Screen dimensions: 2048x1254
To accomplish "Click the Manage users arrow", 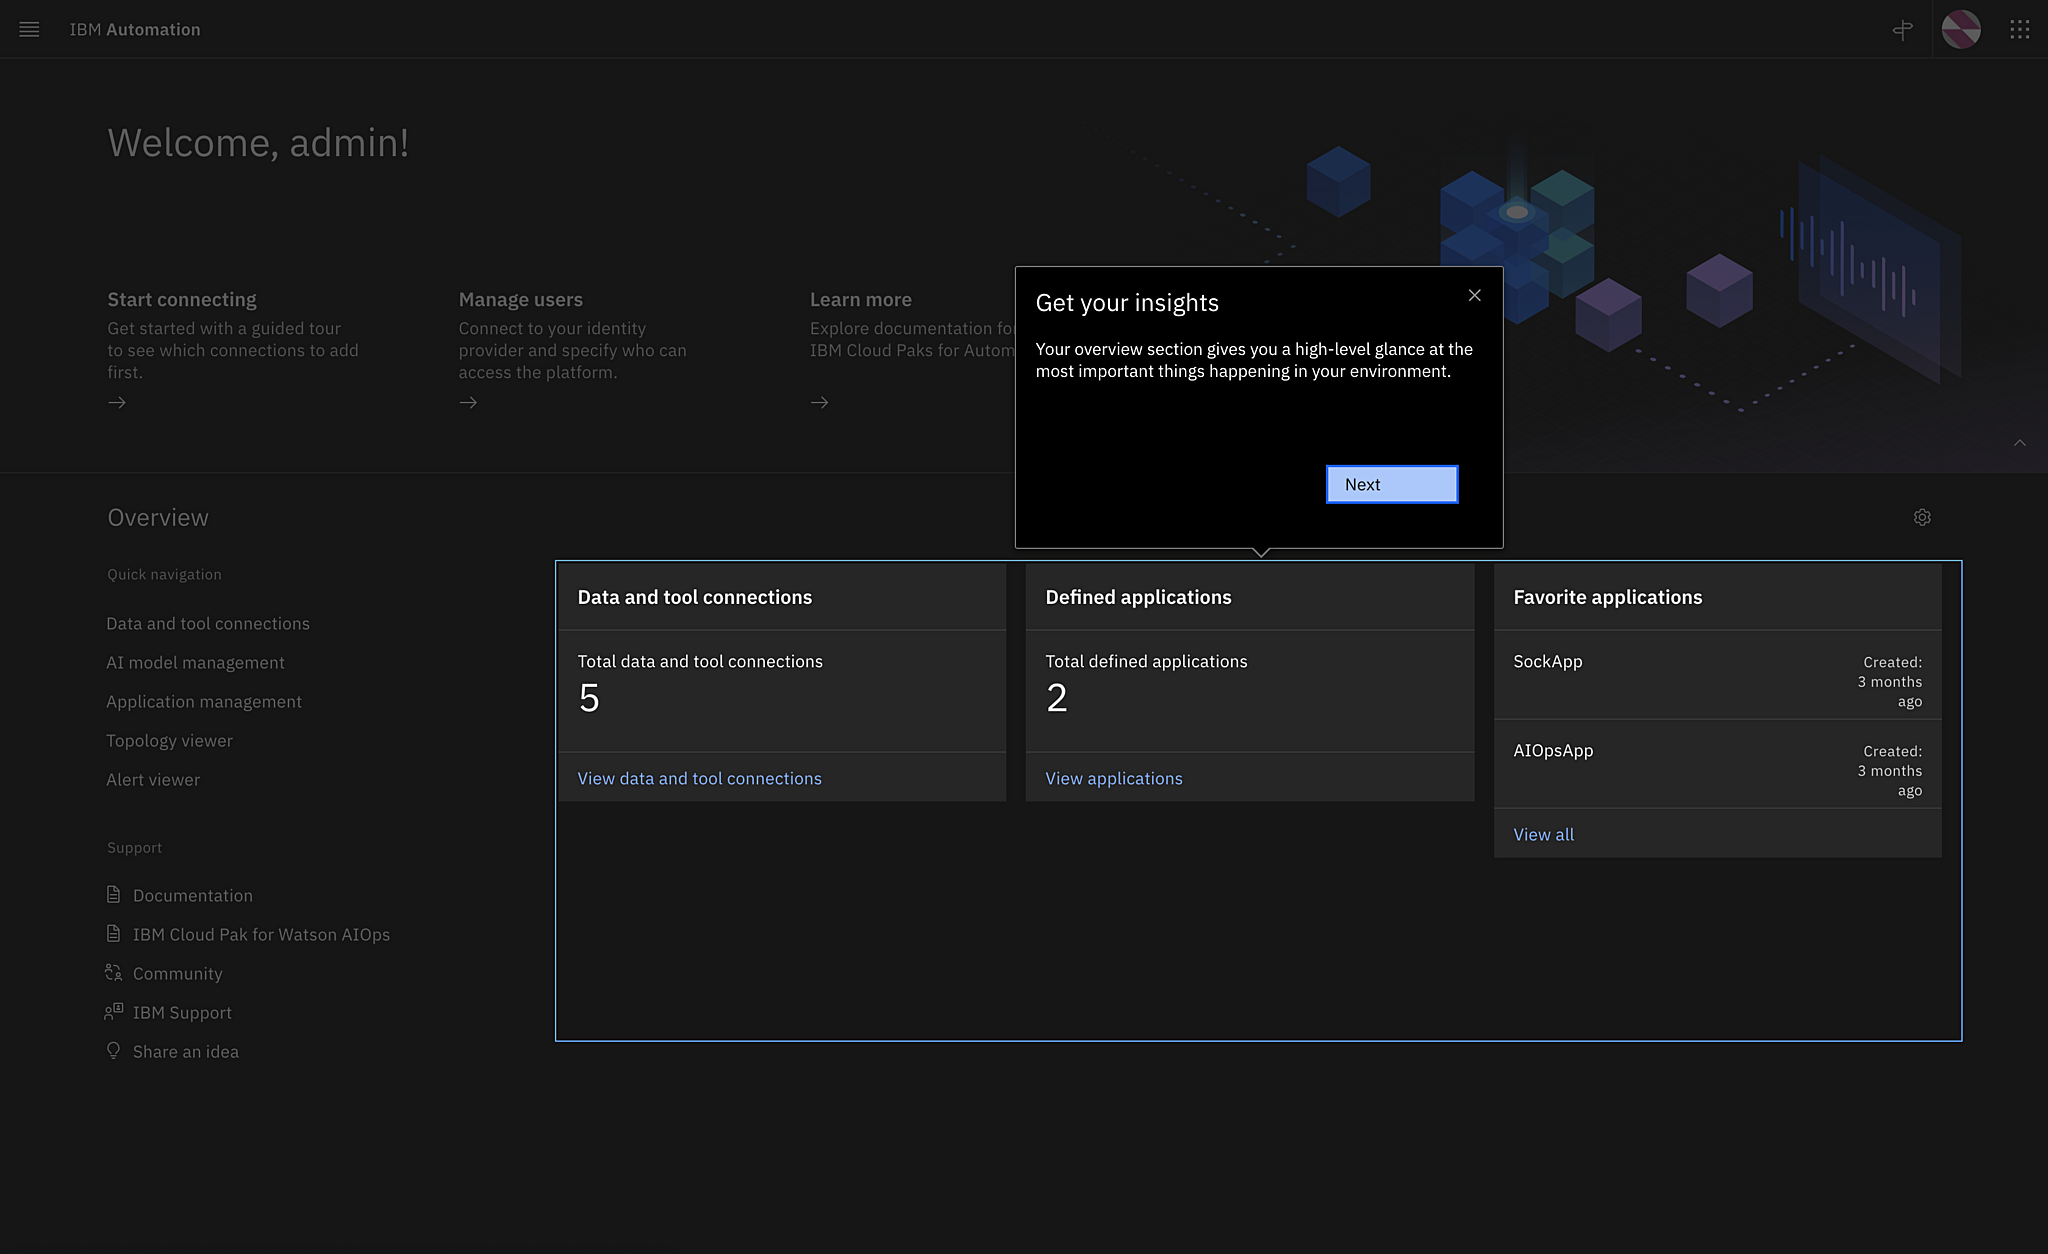I will [x=468, y=402].
